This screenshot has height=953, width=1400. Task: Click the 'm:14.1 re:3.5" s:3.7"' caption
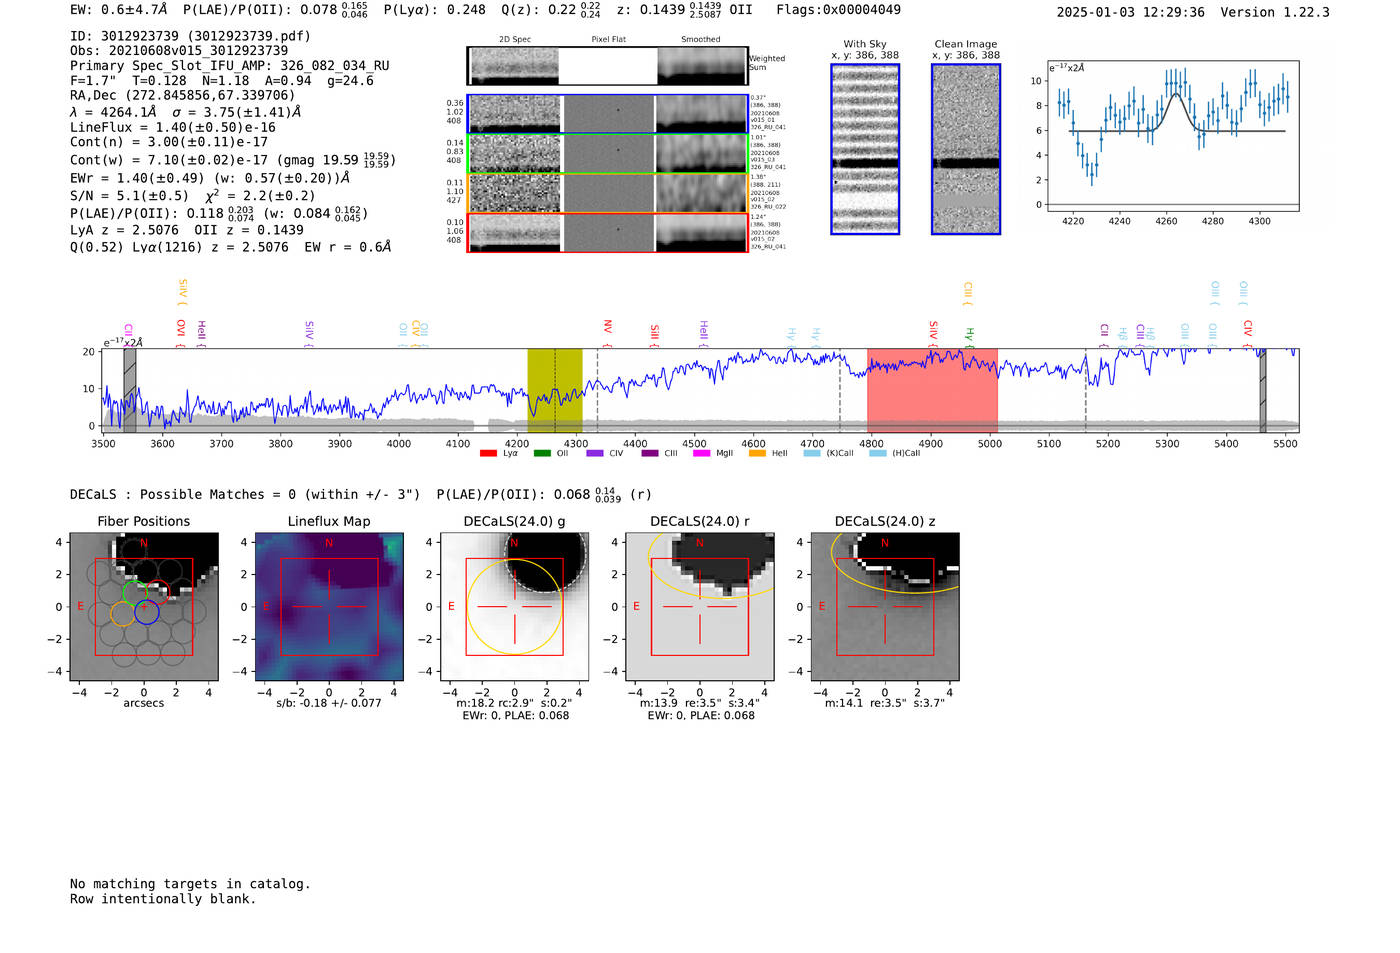coord(885,703)
